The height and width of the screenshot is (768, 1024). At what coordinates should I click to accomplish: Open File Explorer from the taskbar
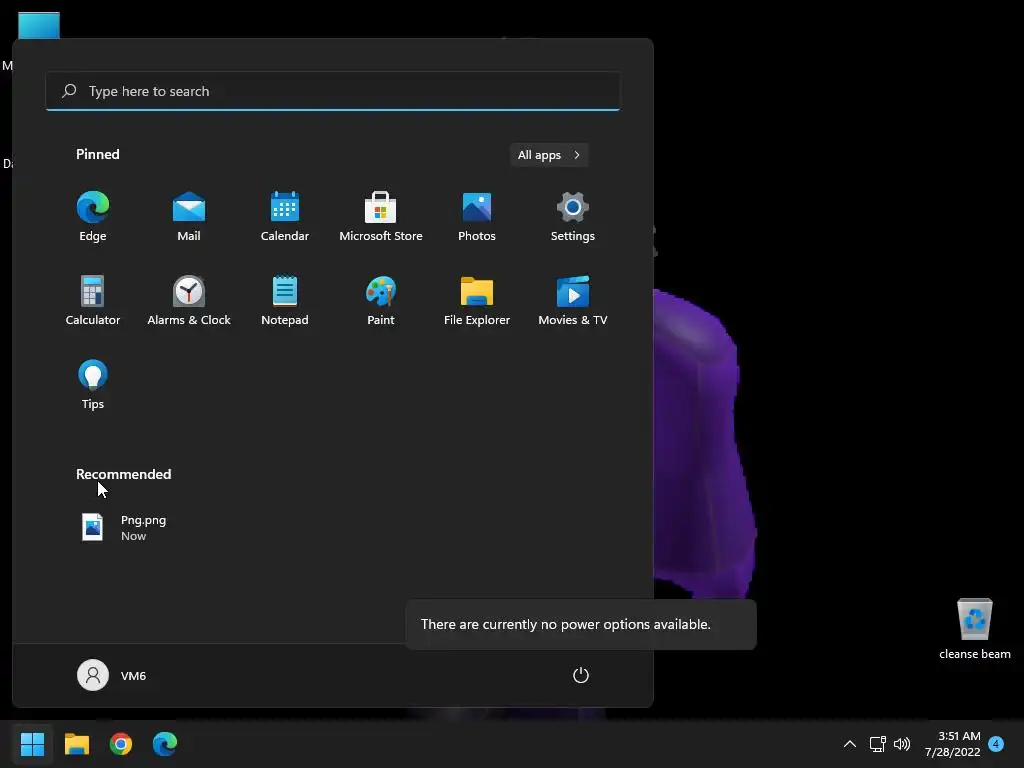(76, 743)
